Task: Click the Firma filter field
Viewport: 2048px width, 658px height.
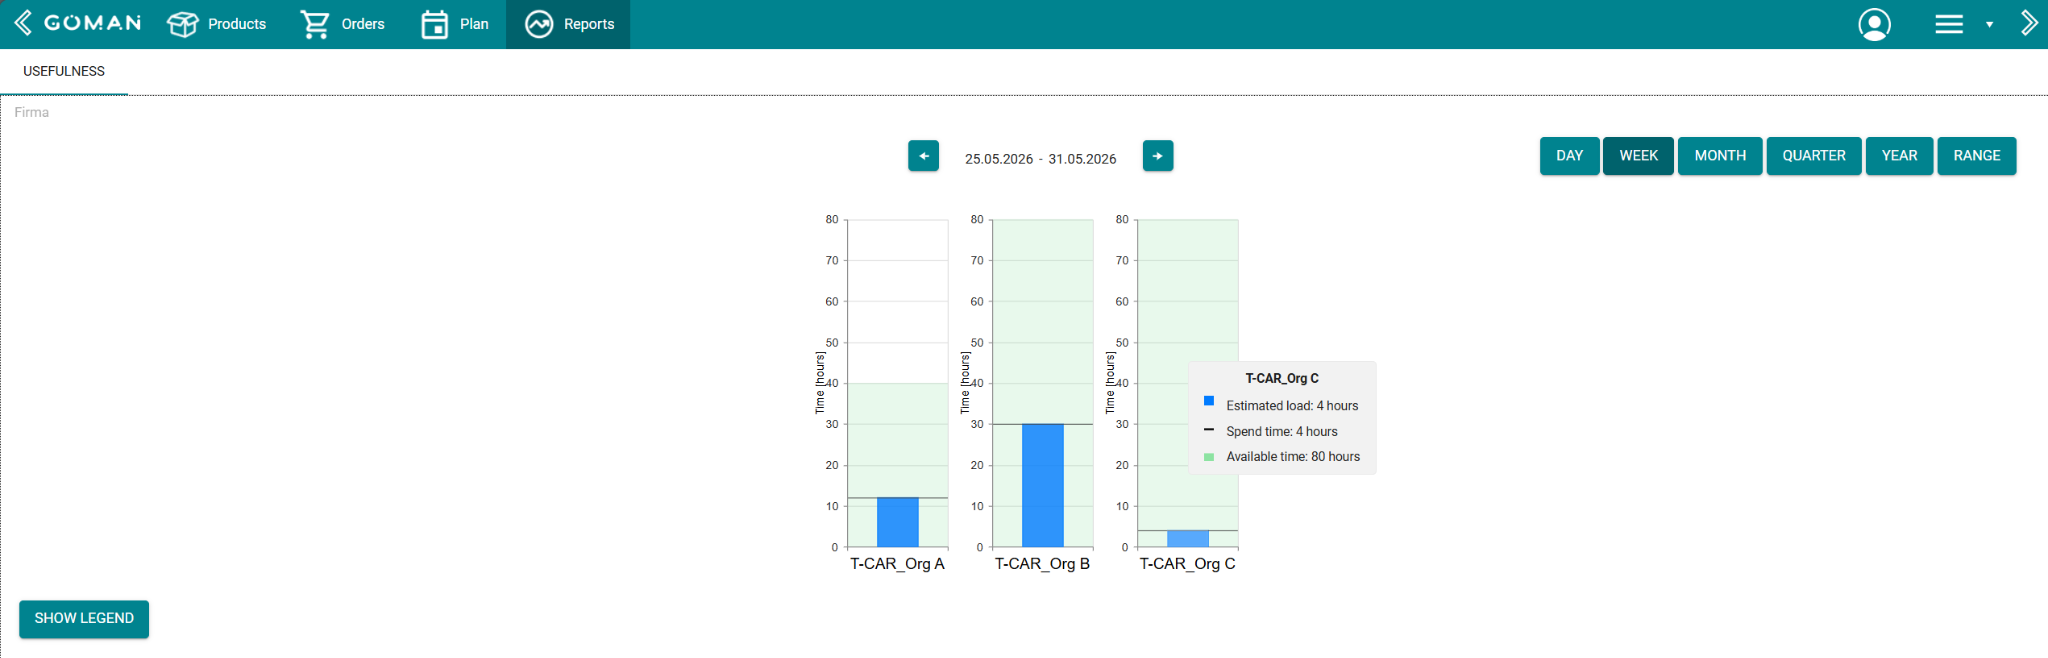Action: (x=32, y=112)
